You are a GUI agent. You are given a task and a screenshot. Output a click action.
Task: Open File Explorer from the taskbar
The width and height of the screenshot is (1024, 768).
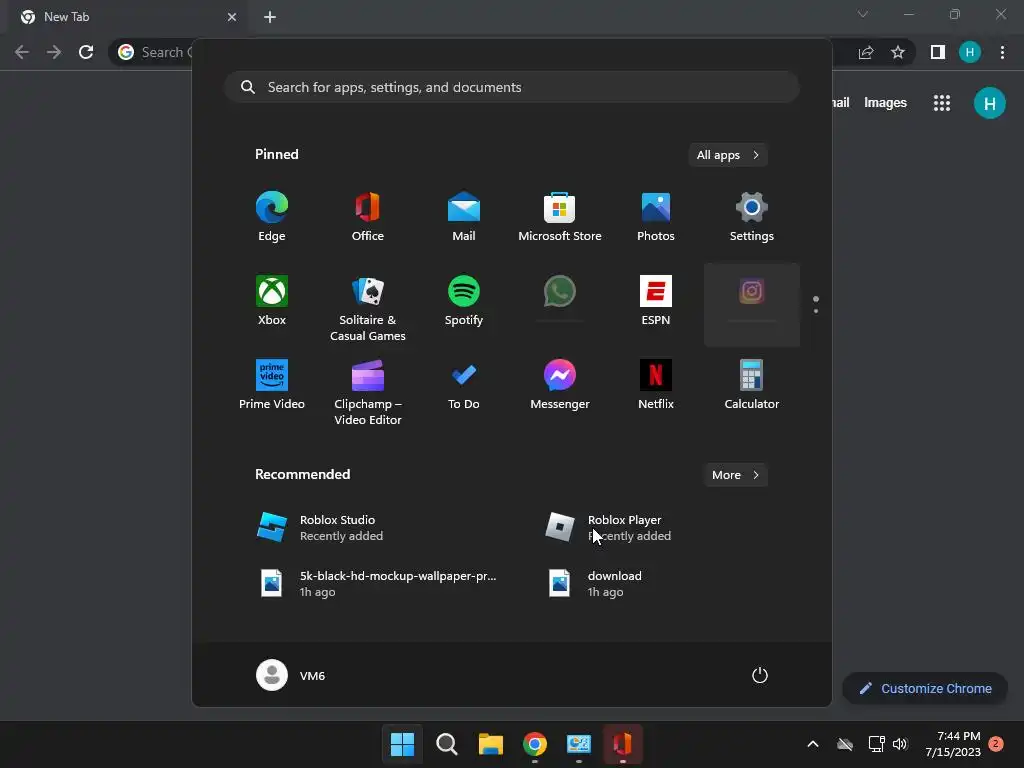[490, 744]
